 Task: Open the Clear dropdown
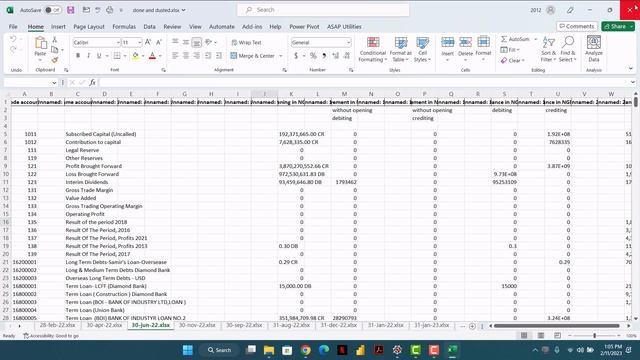[x=512, y=60]
